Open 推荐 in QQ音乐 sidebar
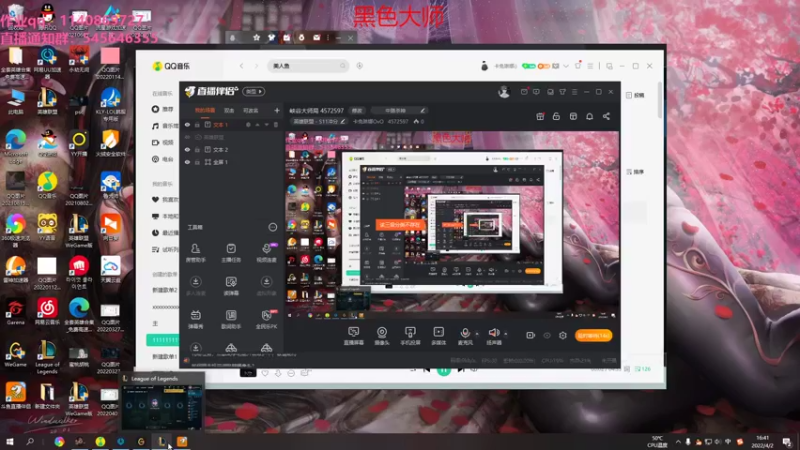Screen dimensions: 800x450 pos(163,109)
